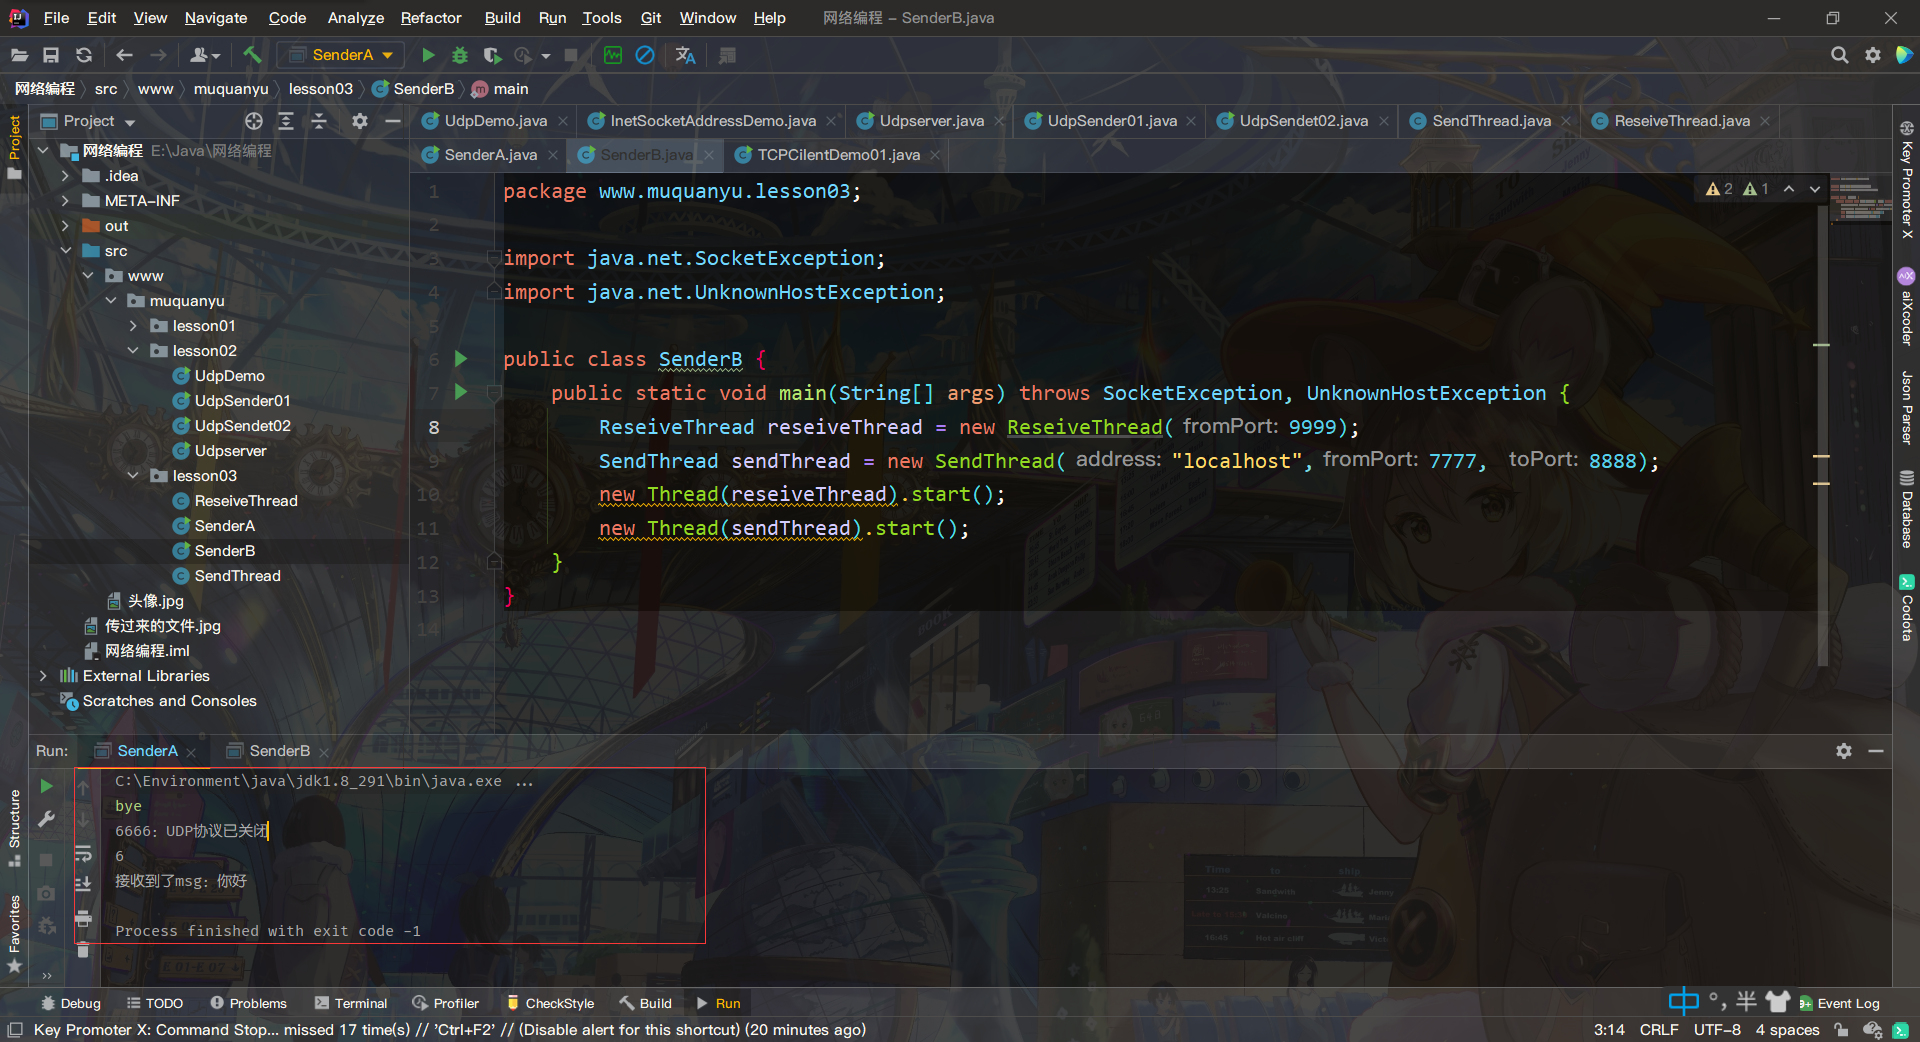Collapse the lesson02 package

(133, 351)
